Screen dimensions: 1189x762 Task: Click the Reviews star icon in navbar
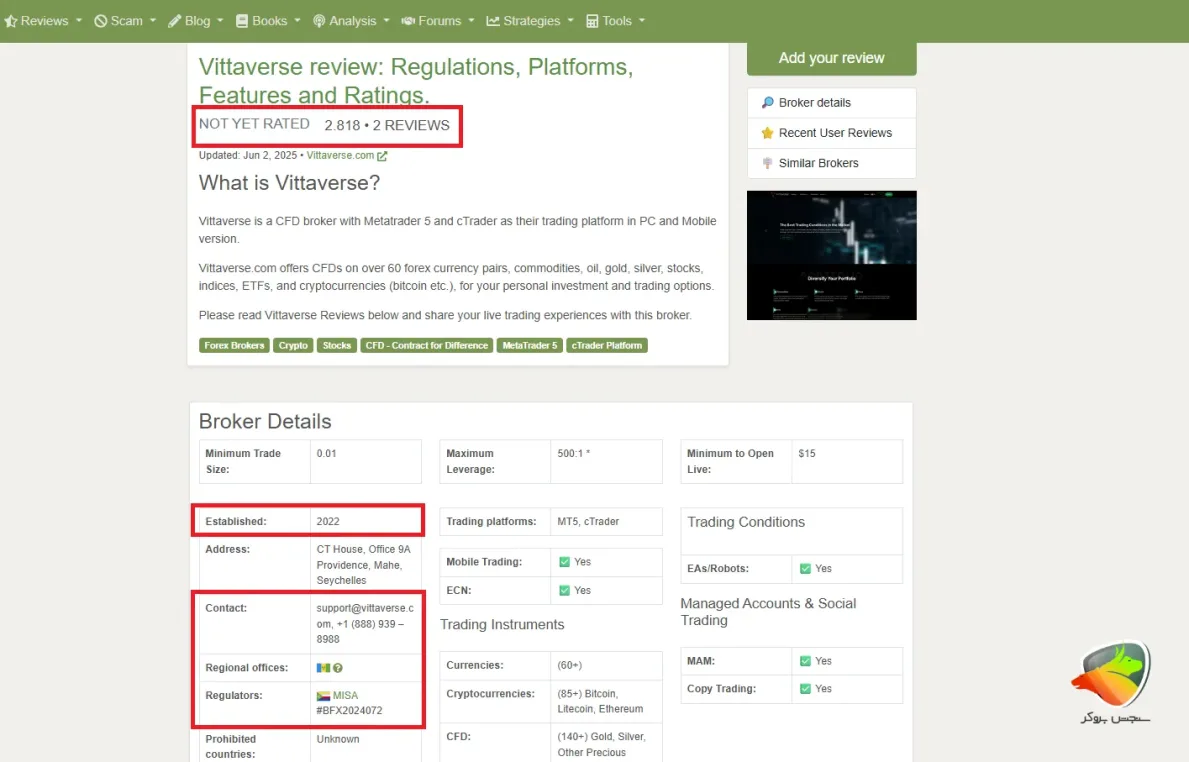pyautogui.click(x=11, y=21)
